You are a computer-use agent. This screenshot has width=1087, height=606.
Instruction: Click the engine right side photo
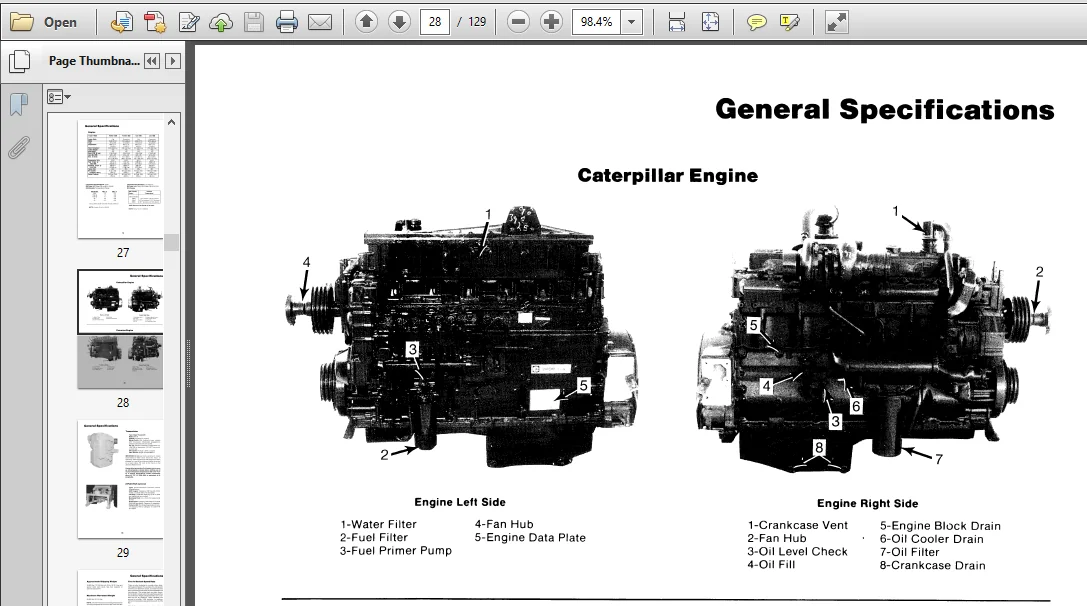pyautogui.click(x=873, y=340)
